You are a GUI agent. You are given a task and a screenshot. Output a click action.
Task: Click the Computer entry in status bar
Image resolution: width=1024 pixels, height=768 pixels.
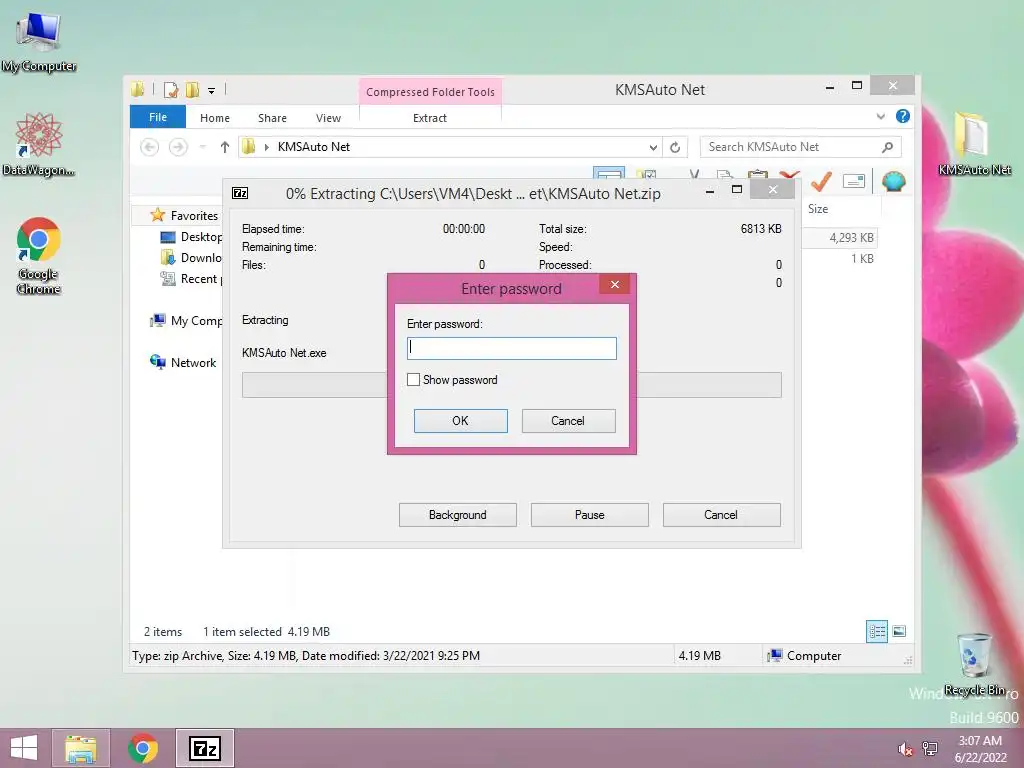(x=805, y=656)
